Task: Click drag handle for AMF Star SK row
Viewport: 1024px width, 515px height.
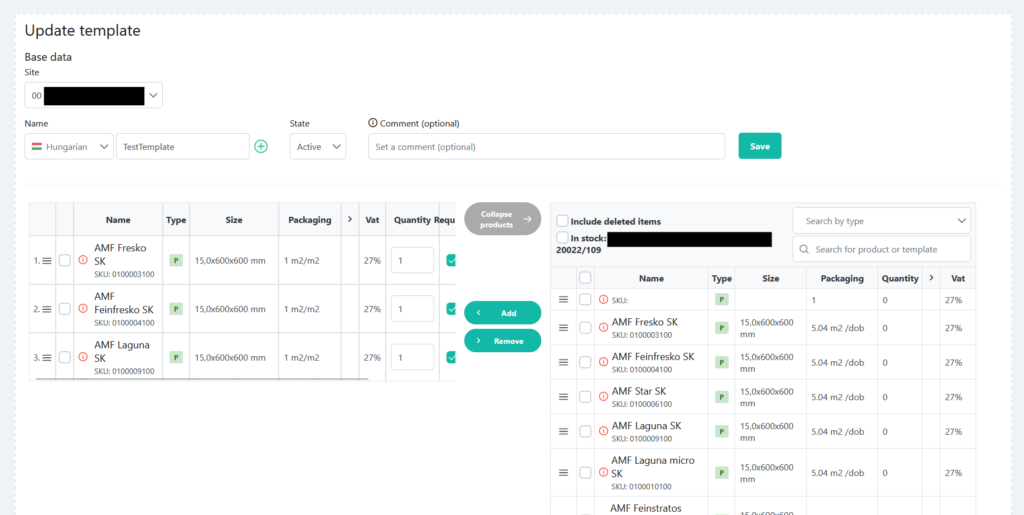Action: 564,396
